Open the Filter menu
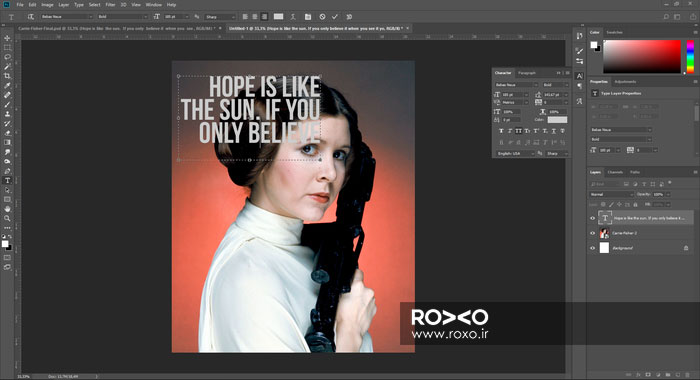 (x=110, y=4)
